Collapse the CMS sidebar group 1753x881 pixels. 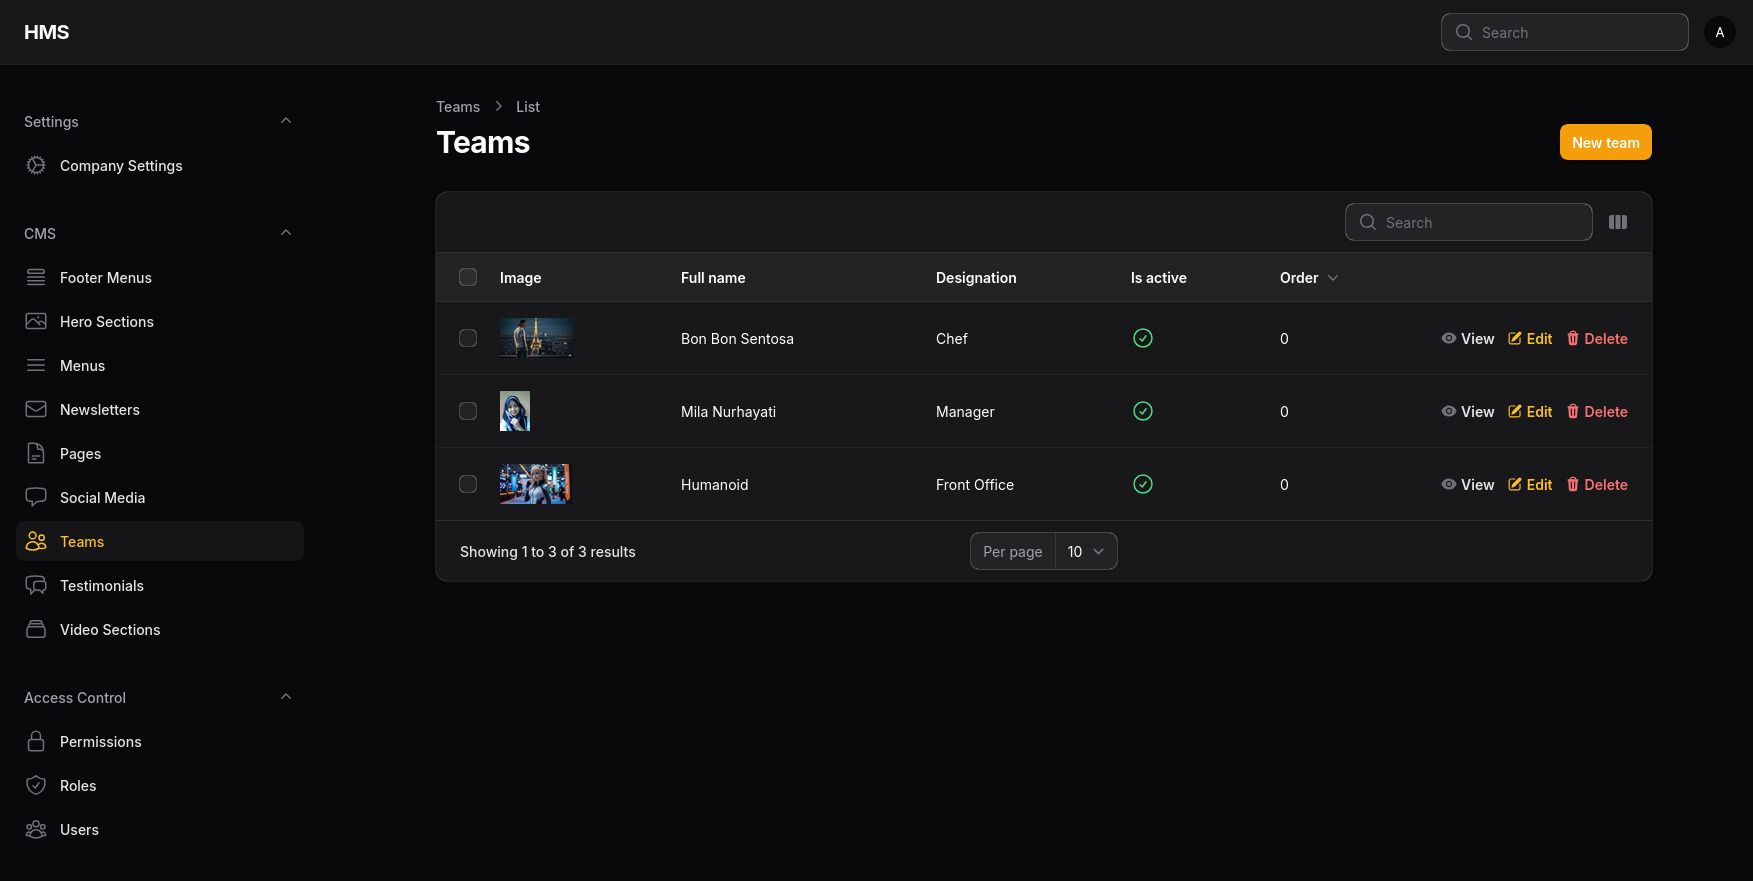point(286,233)
